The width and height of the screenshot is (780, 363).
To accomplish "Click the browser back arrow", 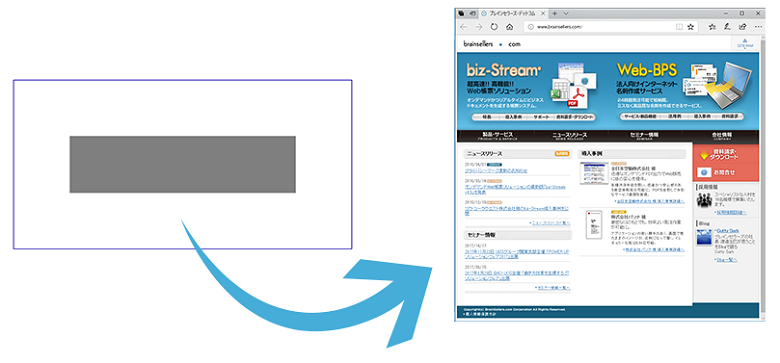I will (x=464, y=27).
